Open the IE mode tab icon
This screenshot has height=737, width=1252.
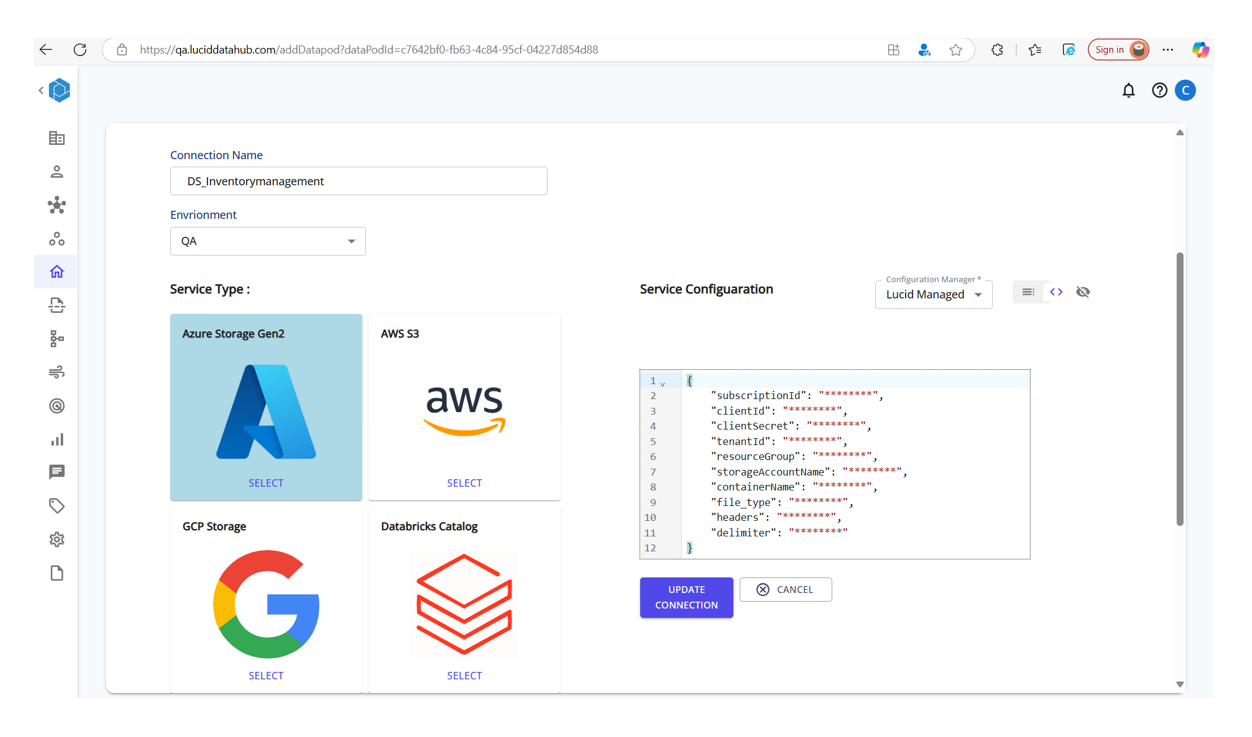[x=1068, y=49]
